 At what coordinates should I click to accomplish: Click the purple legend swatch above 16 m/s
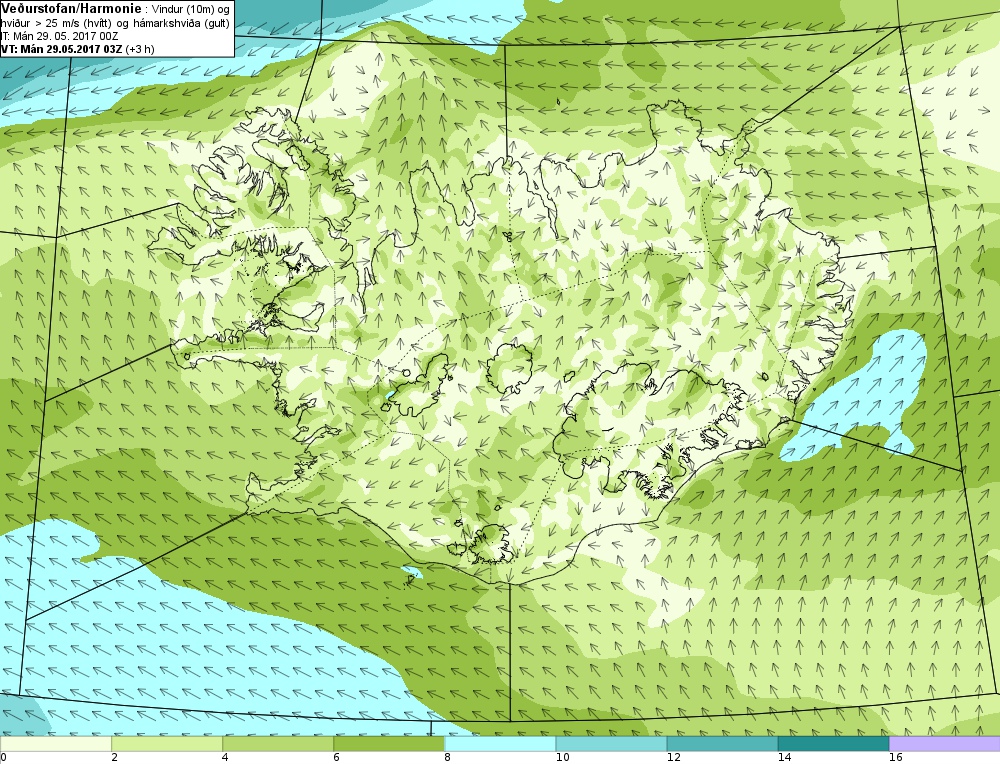[945, 744]
